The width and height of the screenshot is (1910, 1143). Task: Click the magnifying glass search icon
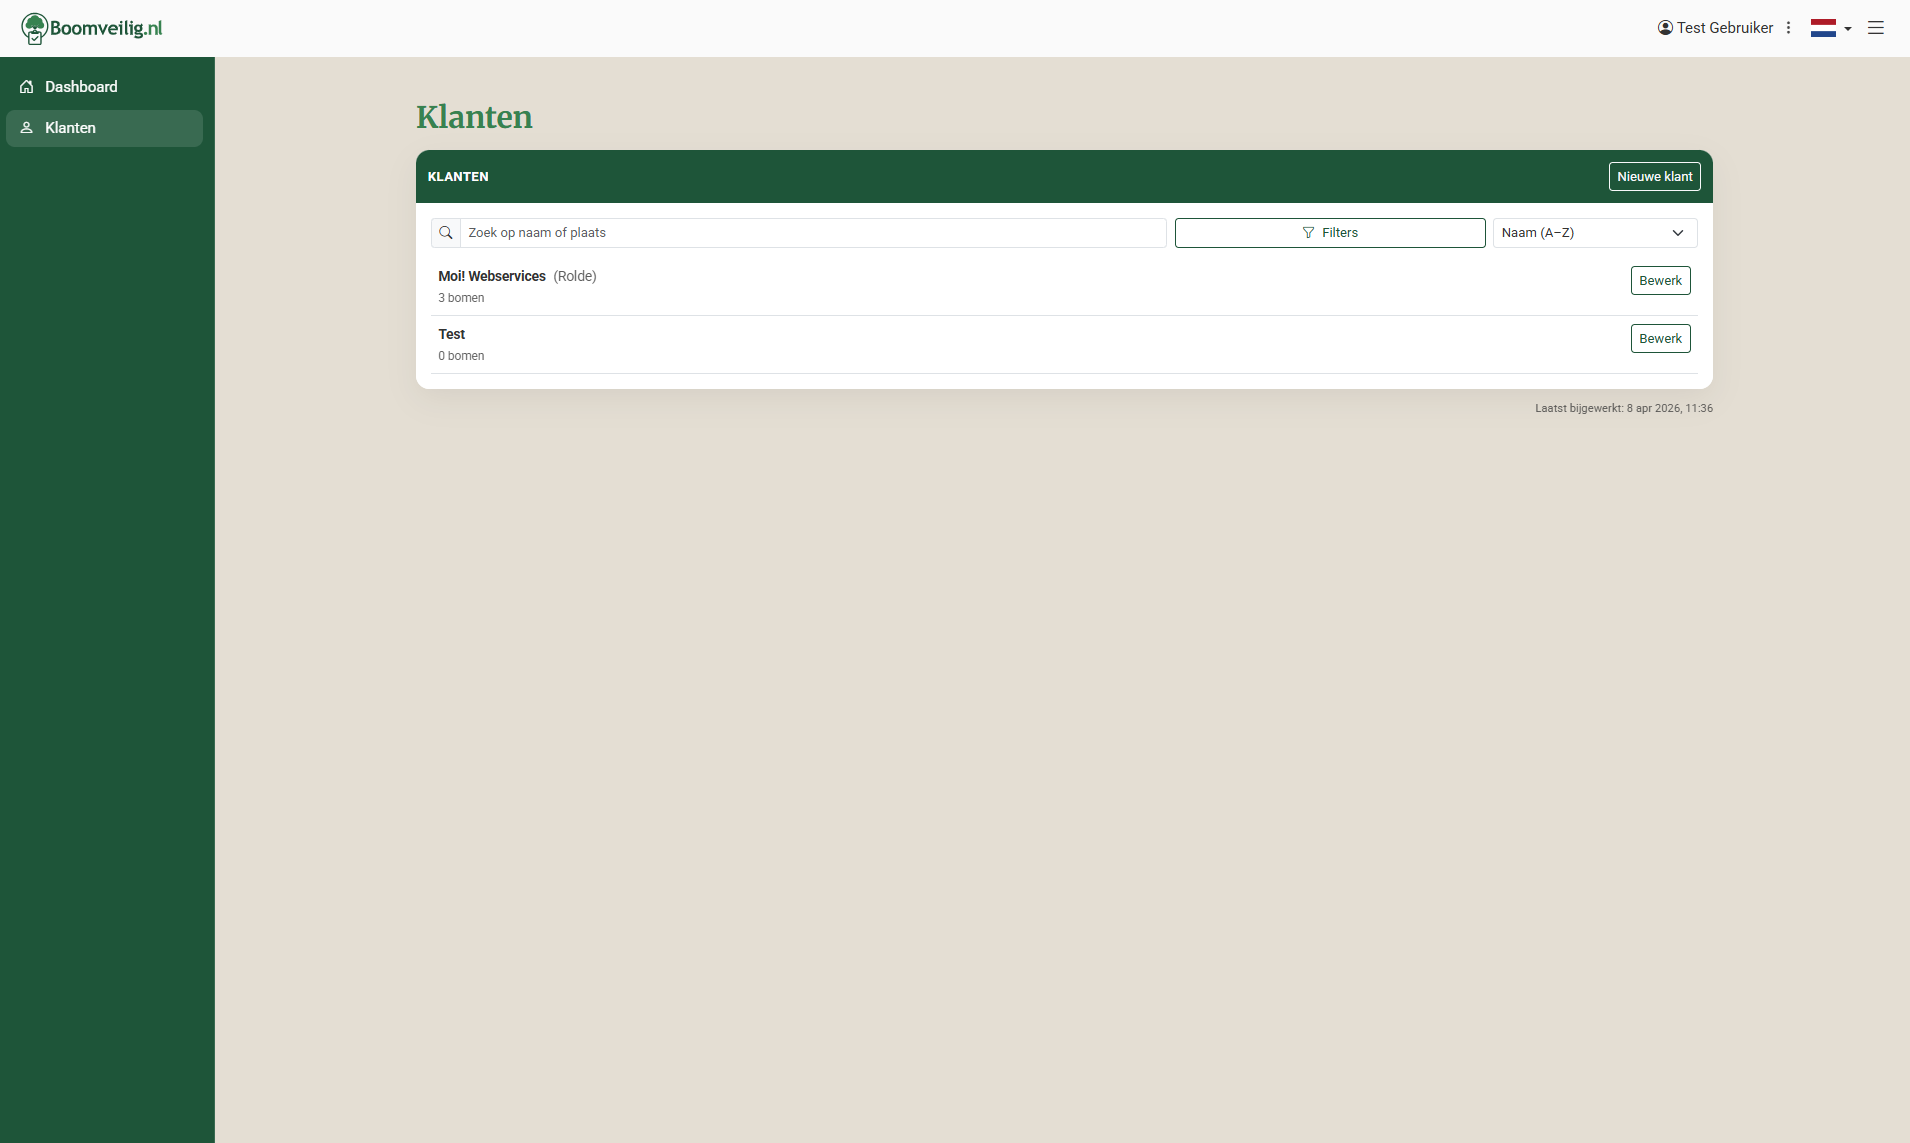pyautogui.click(x=446, y=233)
